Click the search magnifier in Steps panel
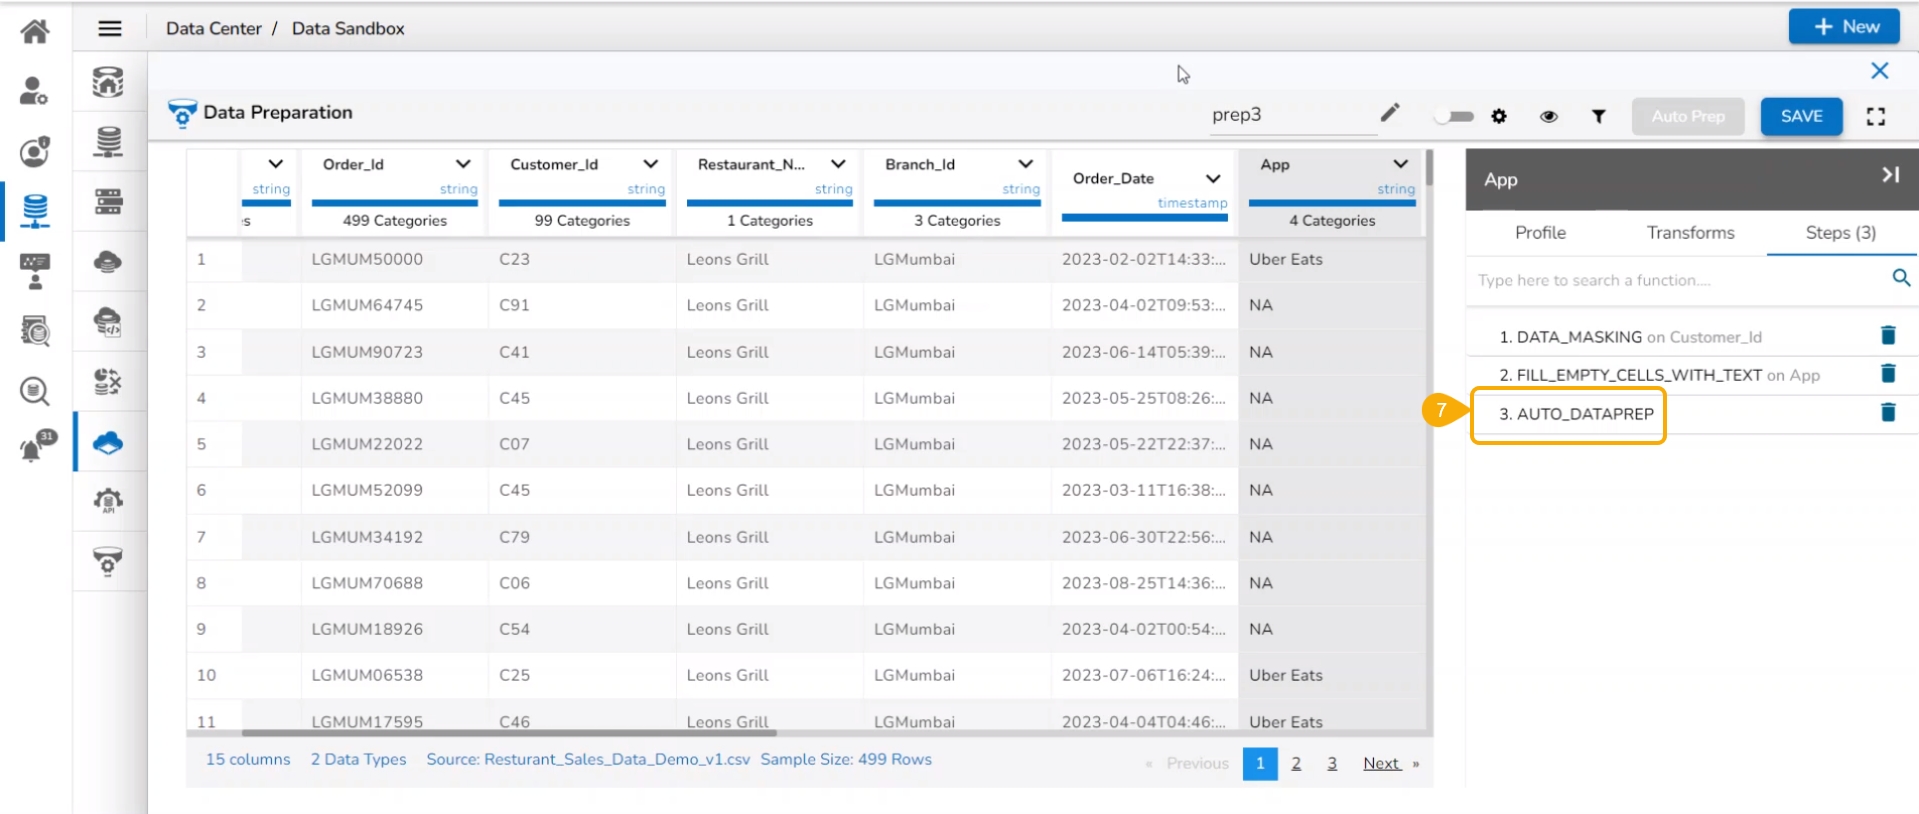The width and height of the screenshot is (1919, 814). [1900, 278]
